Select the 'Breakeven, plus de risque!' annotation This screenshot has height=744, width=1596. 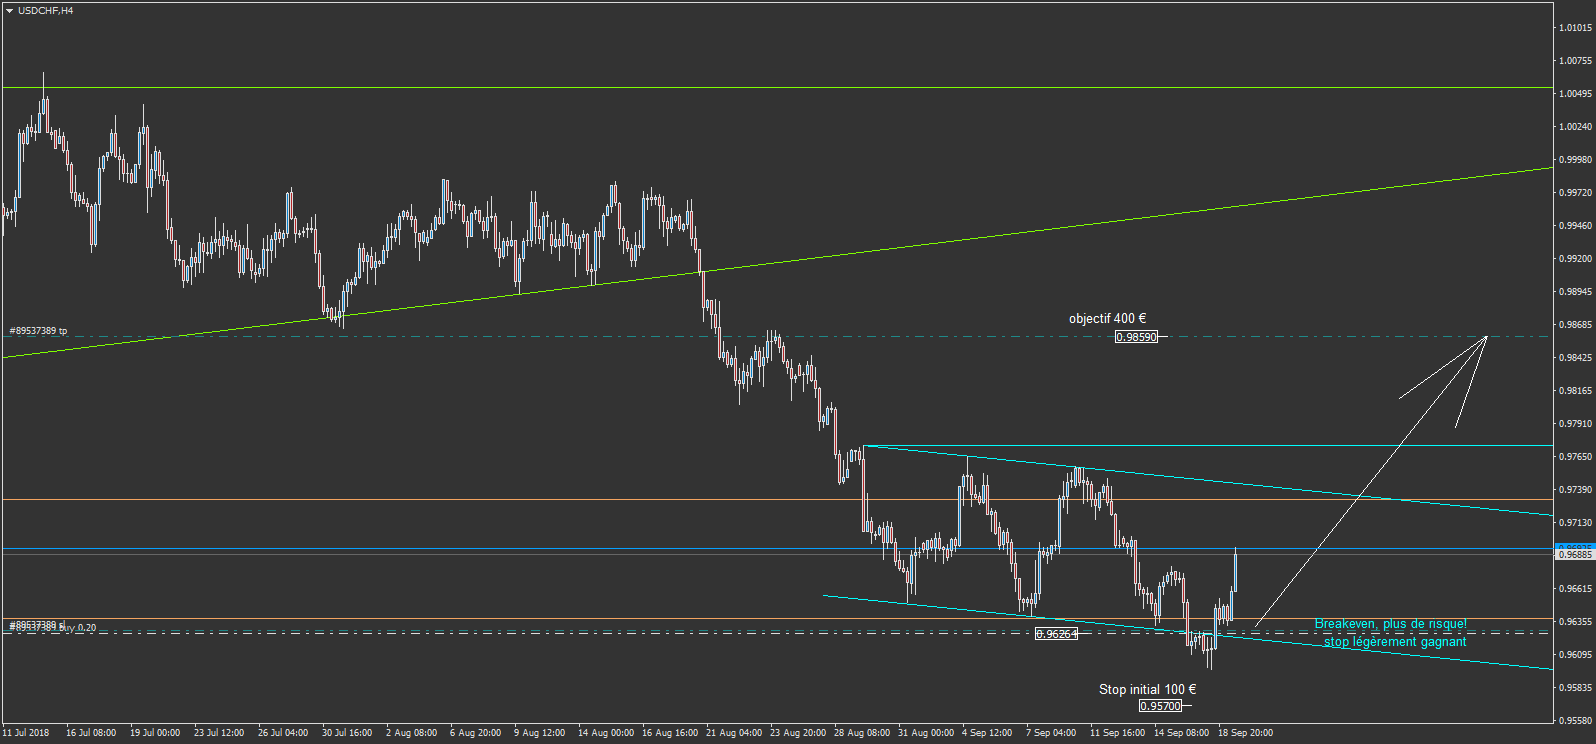[1390, 624]
